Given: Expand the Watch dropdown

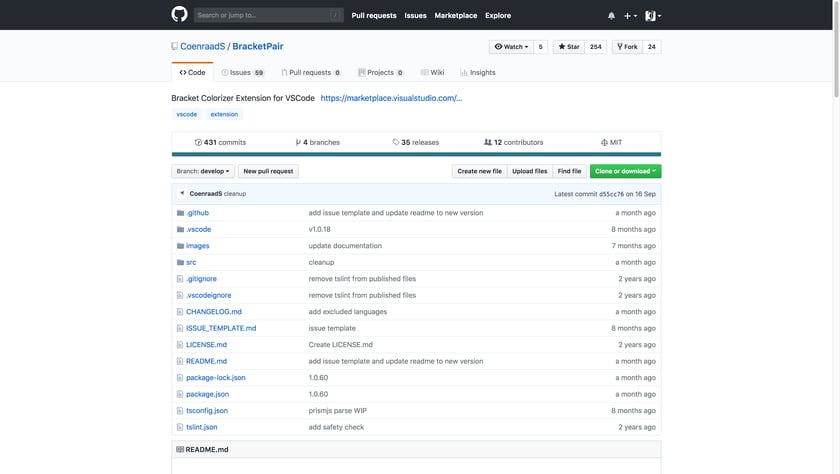Looking at the screenshot, I should 511,47.
